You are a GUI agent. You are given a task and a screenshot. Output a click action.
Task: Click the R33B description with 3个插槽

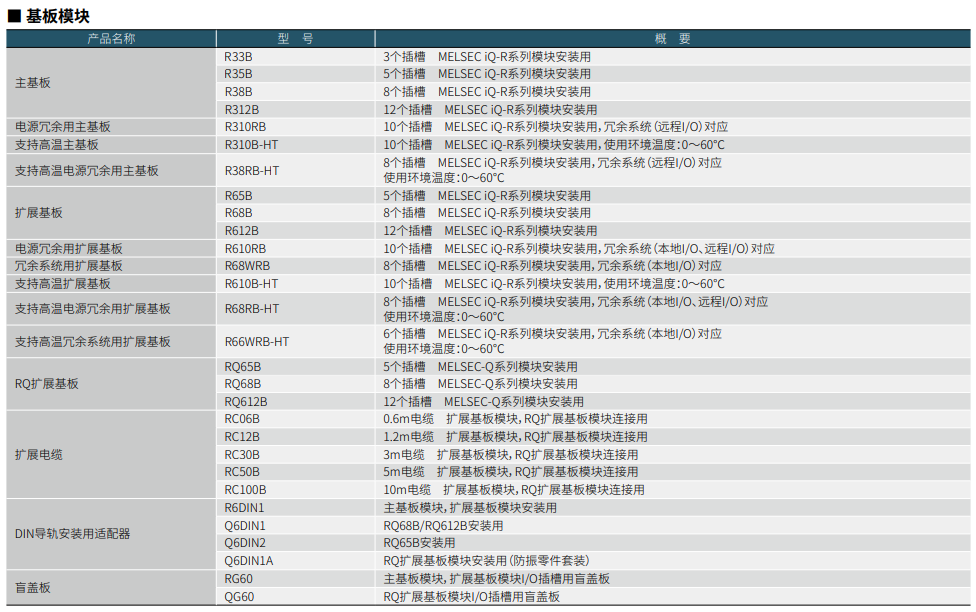[487, 57]
